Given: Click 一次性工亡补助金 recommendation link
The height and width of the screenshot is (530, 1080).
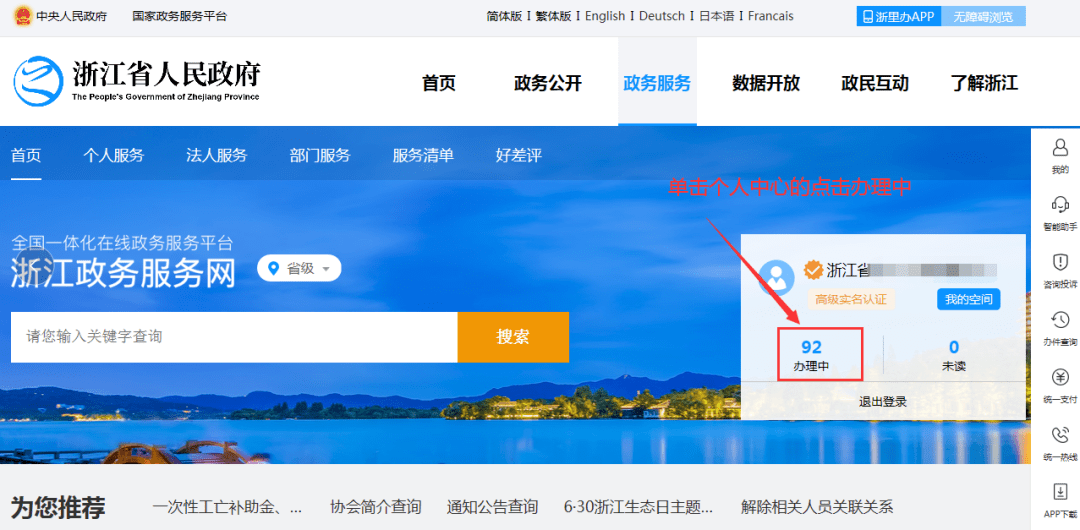Looking at the screenshot, I should 227,507.
